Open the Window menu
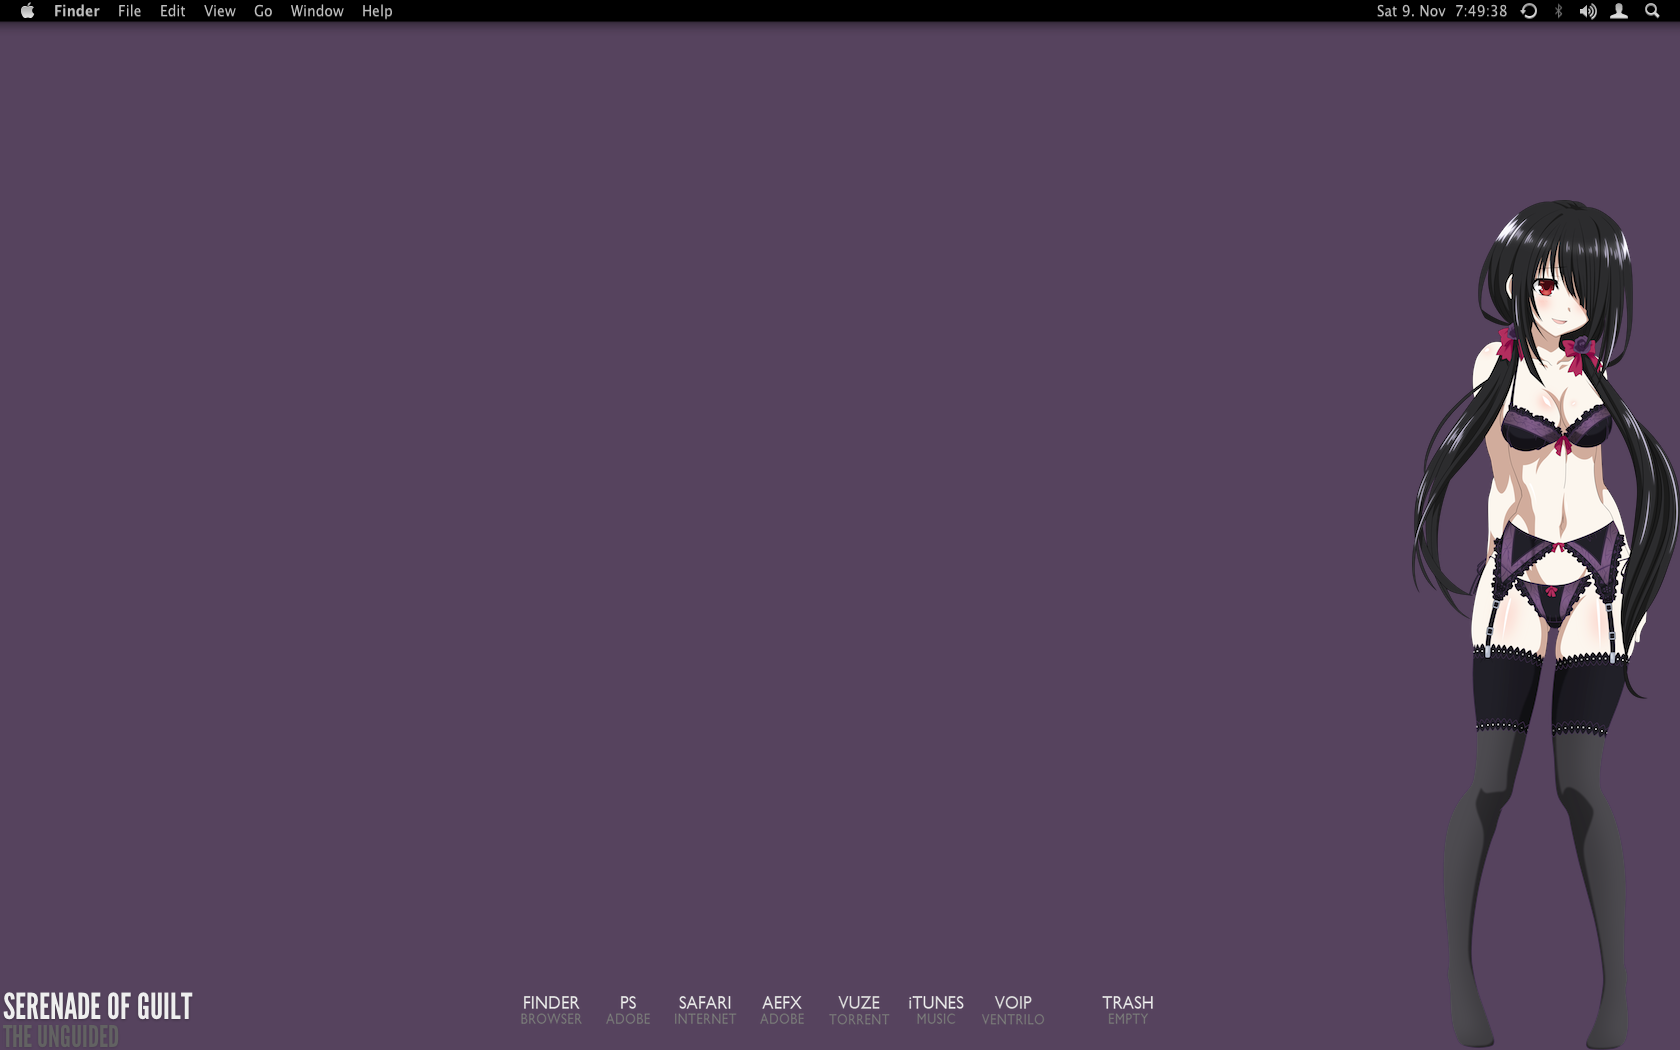 point(317,11)
